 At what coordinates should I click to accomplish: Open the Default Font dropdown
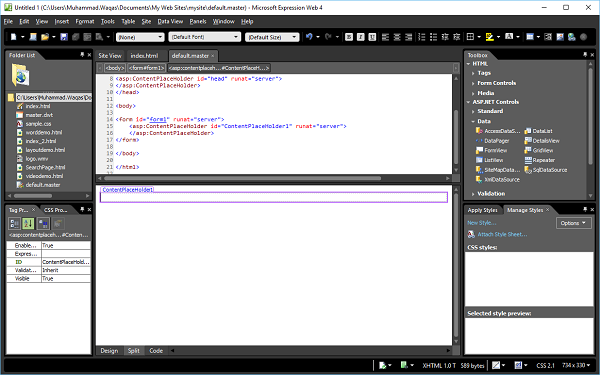205,37
